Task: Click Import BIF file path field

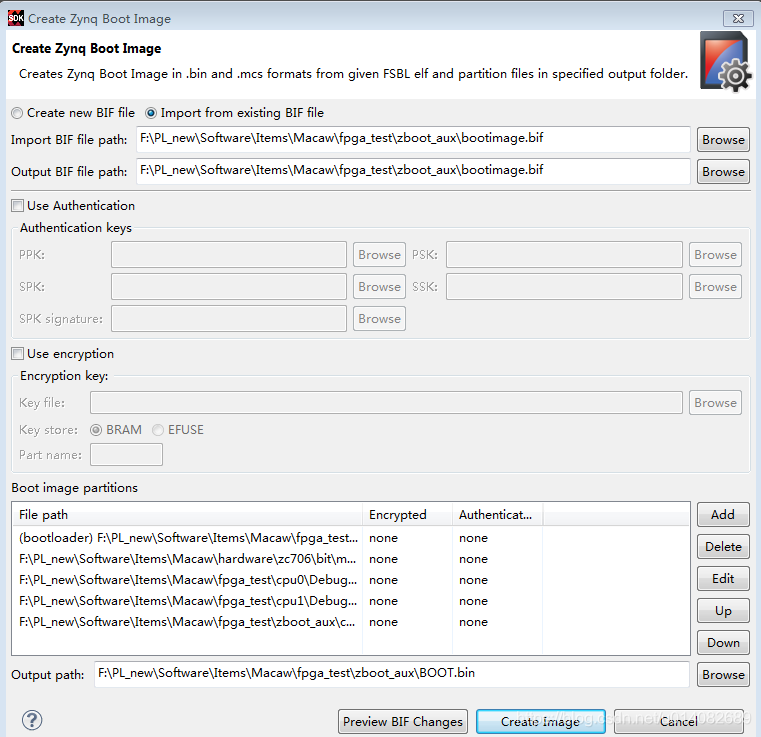Action: 413,139
